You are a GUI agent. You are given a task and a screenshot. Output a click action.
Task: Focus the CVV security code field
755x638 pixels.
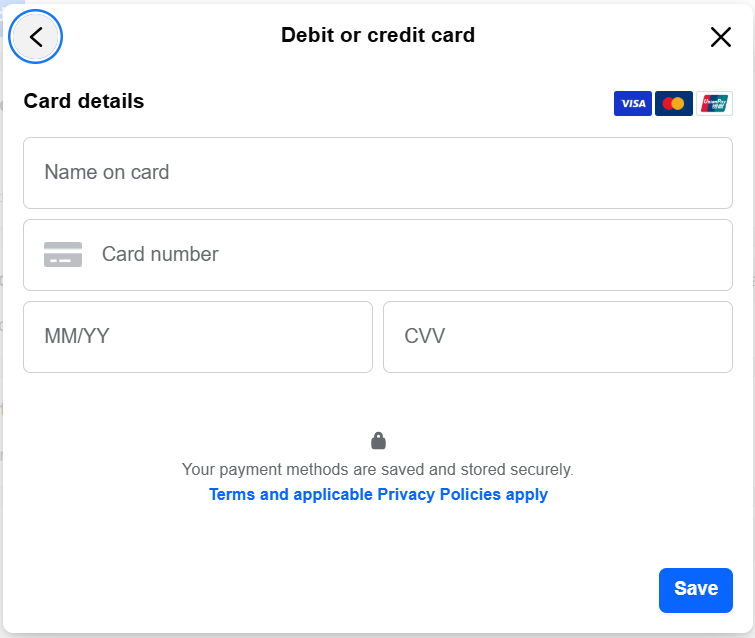point(558,337)
